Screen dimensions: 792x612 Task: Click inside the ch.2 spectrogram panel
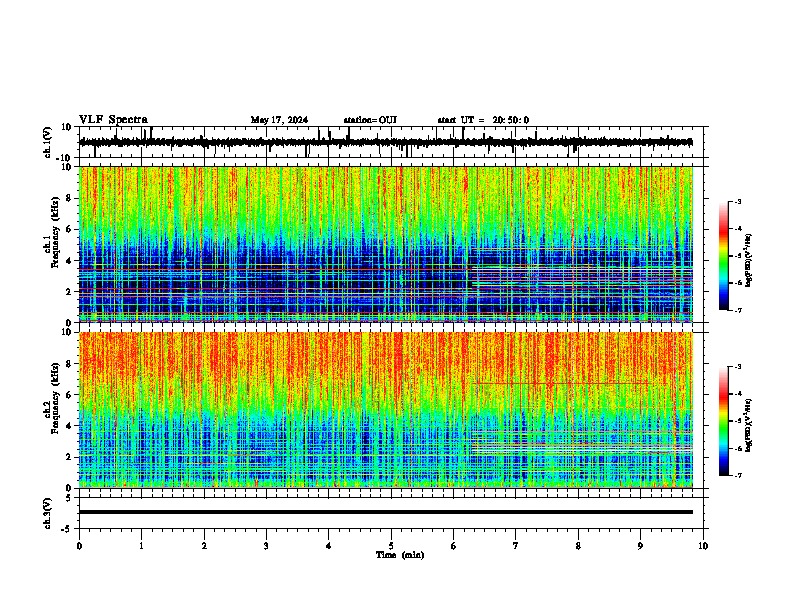point(386,410)
